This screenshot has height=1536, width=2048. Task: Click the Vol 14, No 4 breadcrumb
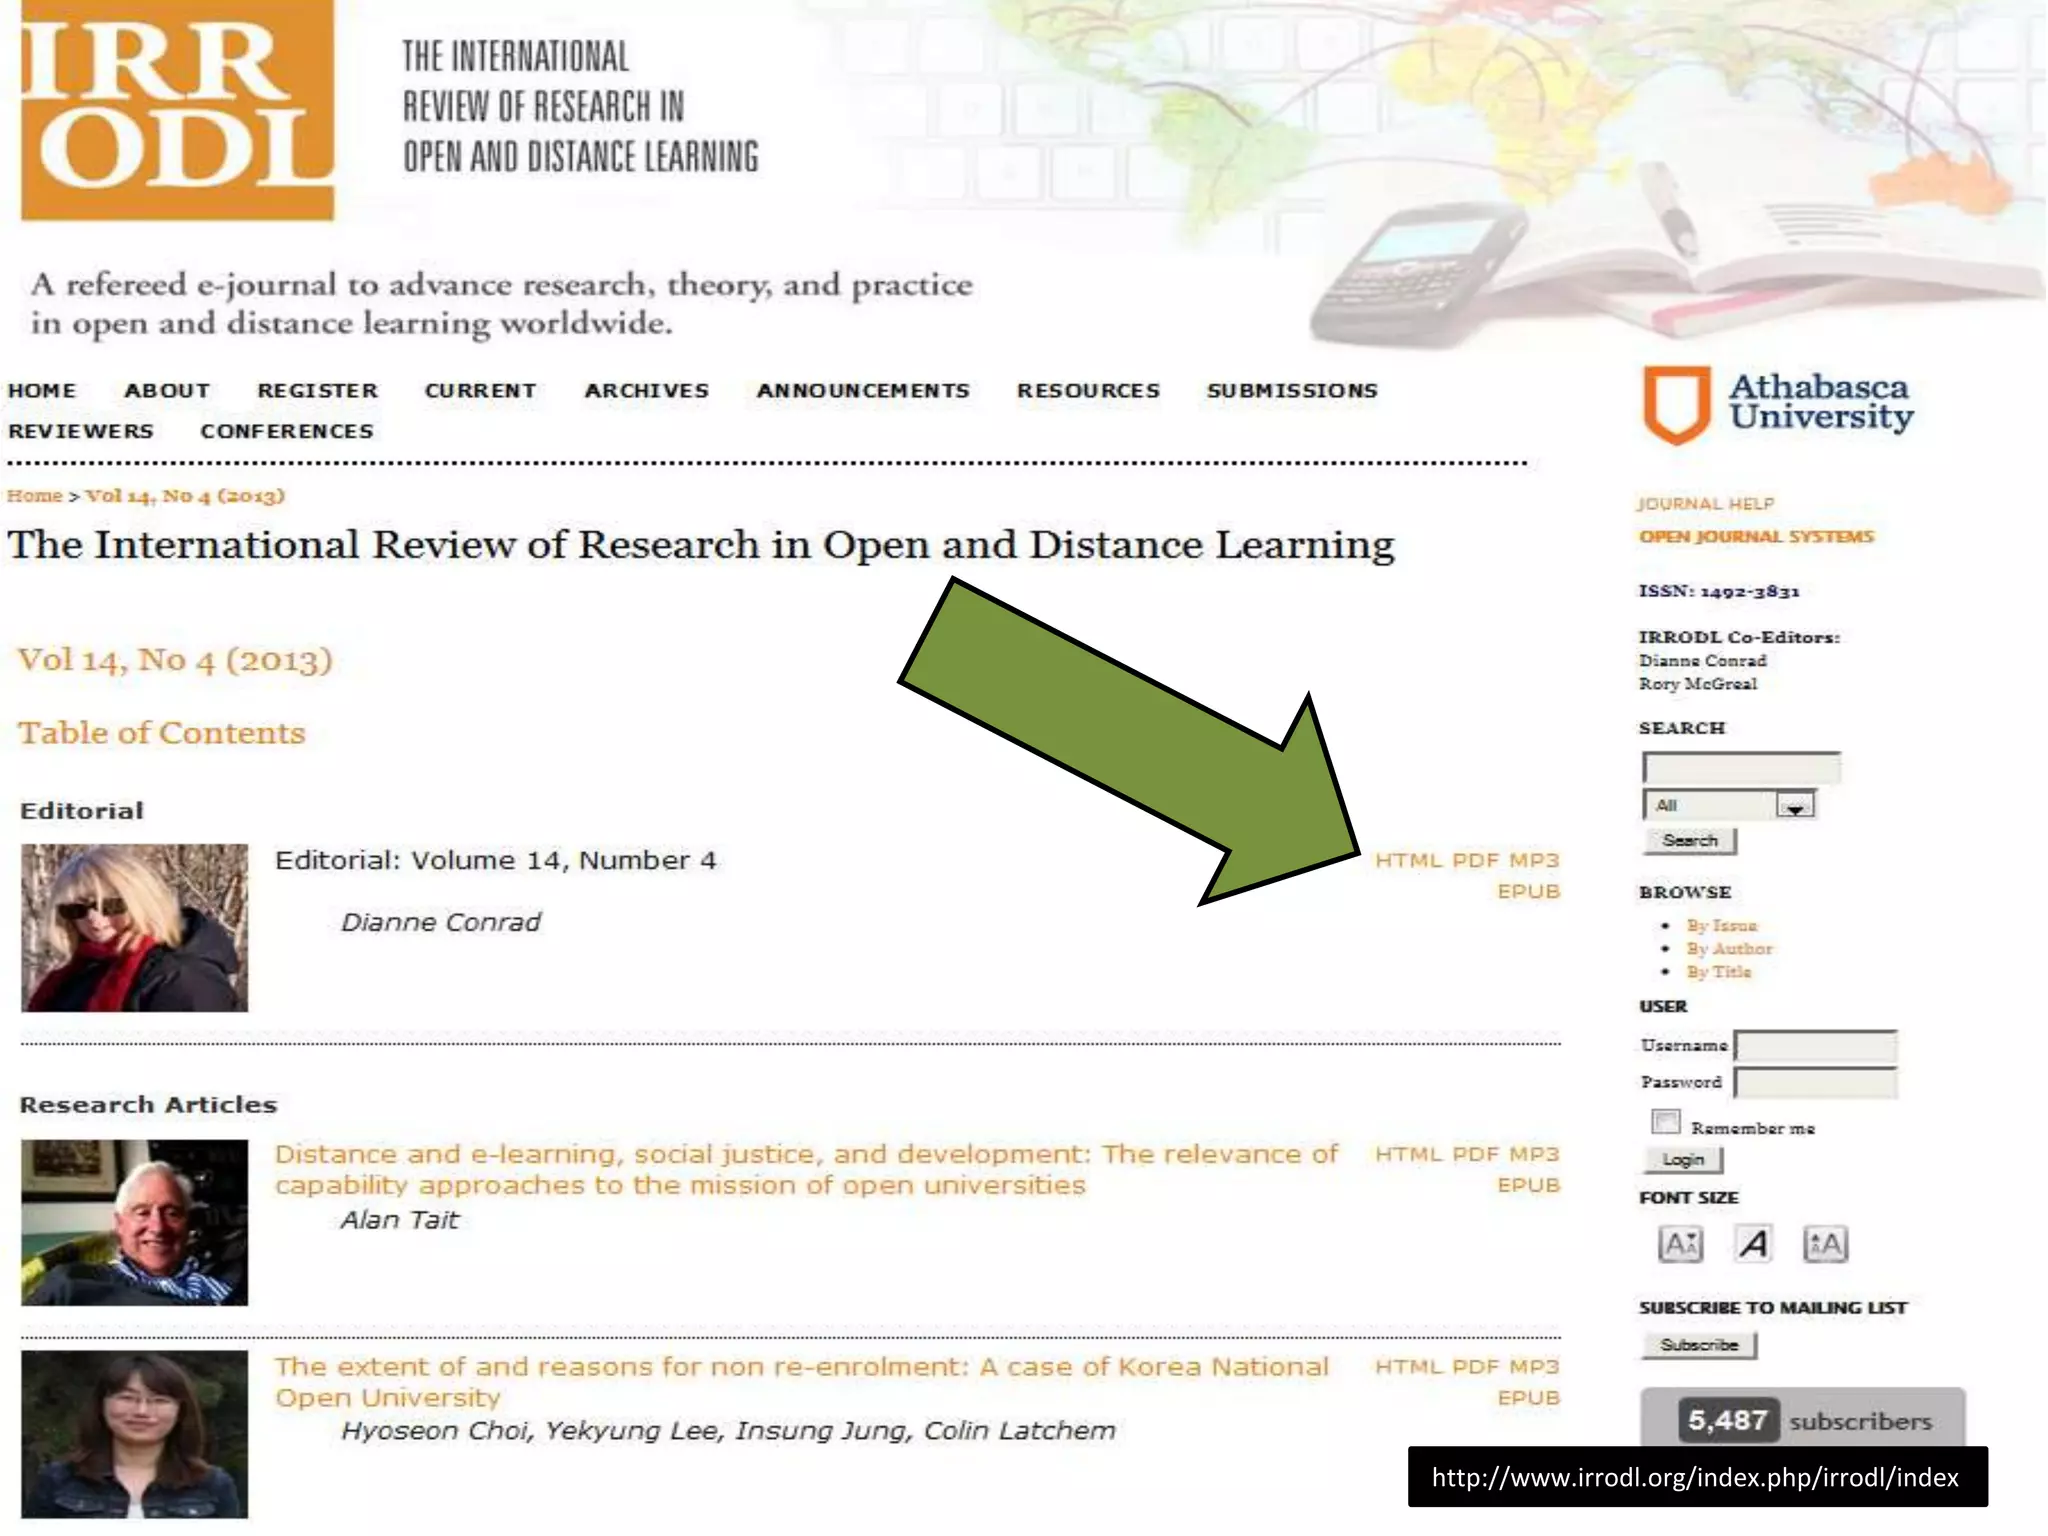tap(185, 496)
